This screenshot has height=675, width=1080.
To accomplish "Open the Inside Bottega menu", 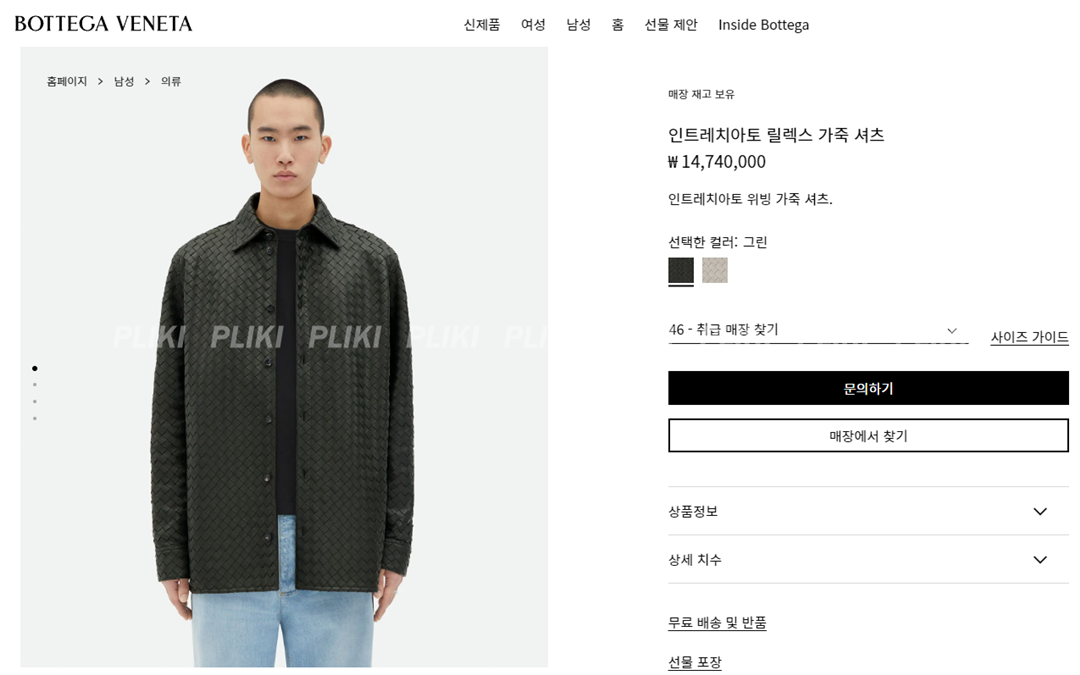I will click(x=763, y=25).
